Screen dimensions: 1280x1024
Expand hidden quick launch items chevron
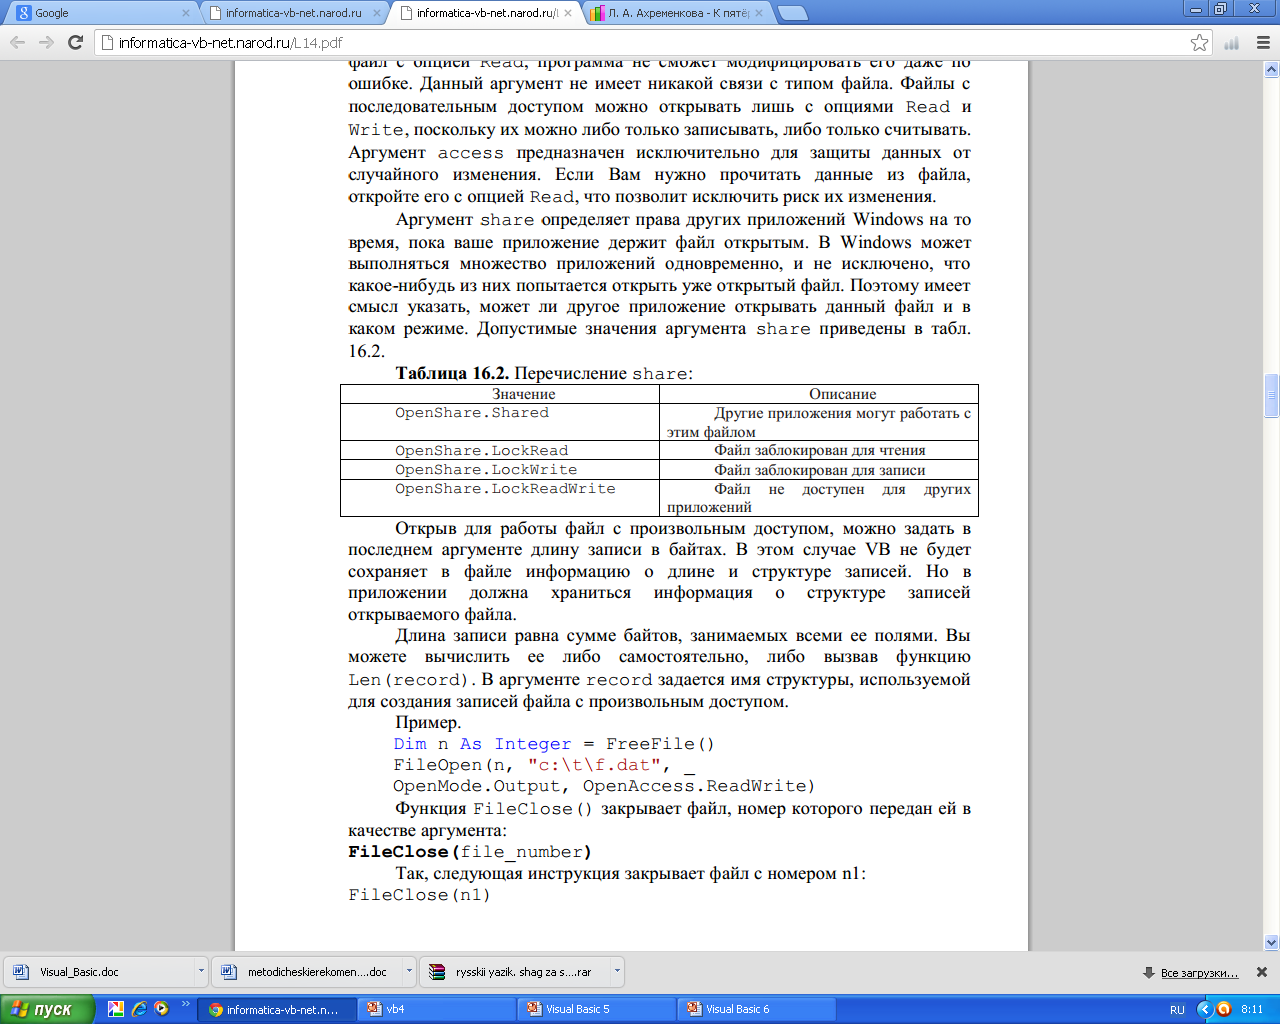click(x=185, y=1004)
